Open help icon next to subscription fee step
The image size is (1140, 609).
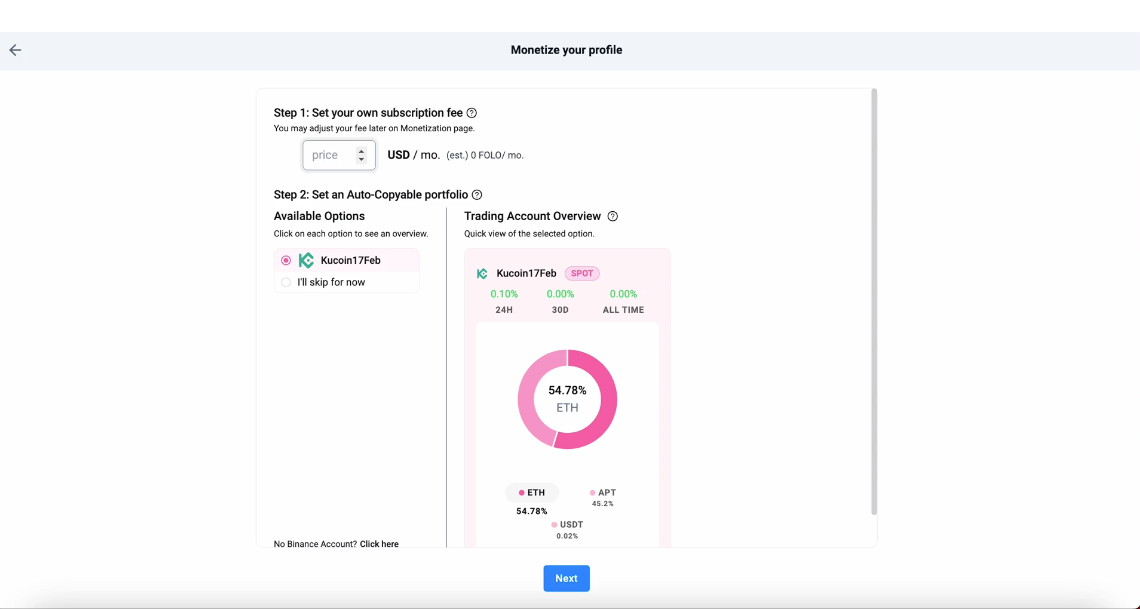[x=472, y=113]
